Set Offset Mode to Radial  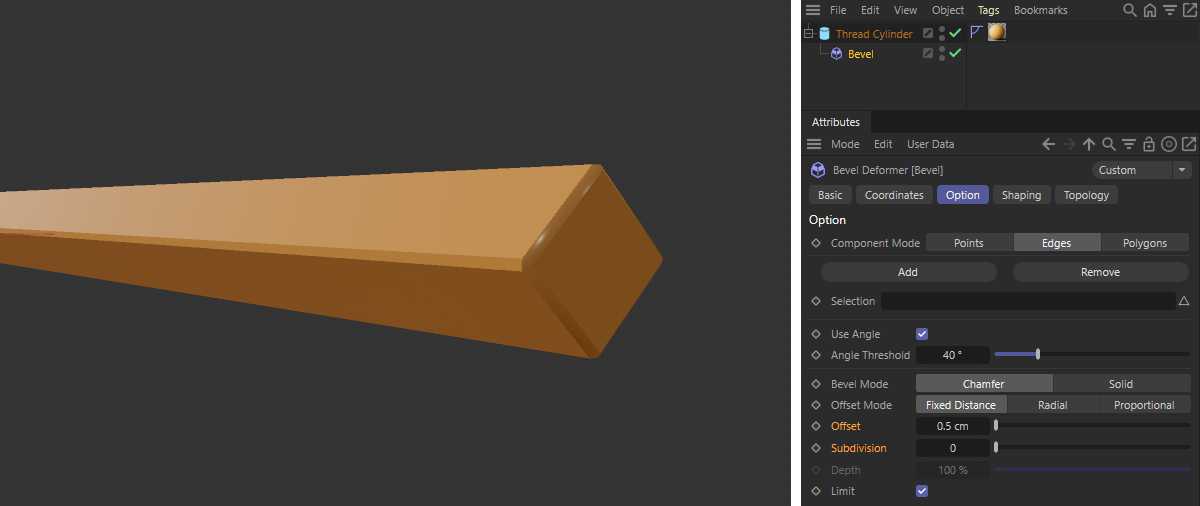point(1053,405)
